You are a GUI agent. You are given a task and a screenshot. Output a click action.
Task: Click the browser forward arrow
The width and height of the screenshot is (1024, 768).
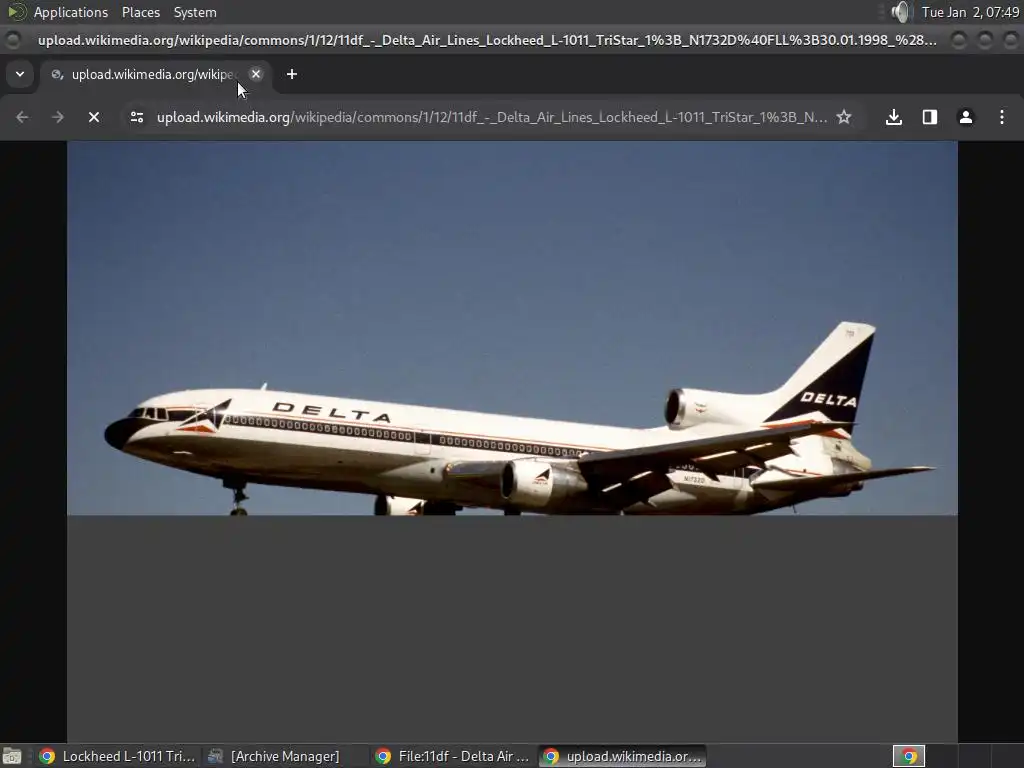(x=58, y=117)
